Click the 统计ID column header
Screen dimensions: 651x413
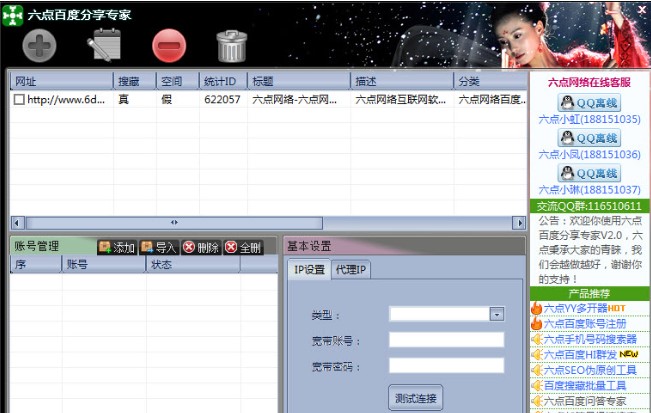point(223,81)
